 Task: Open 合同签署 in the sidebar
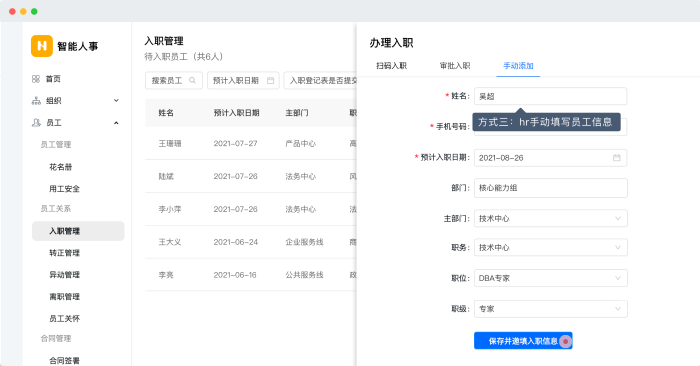coord(64,361)
